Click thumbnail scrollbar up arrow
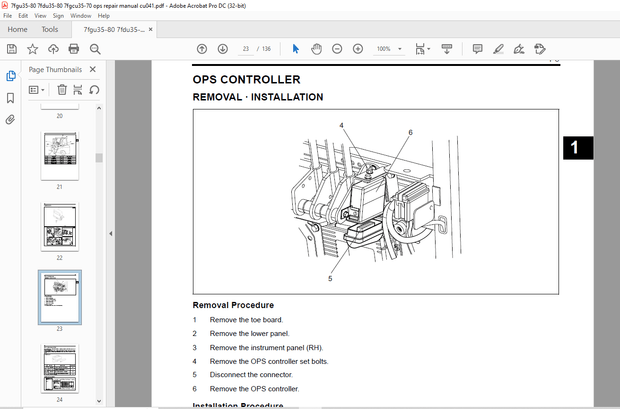 (99, 108)
